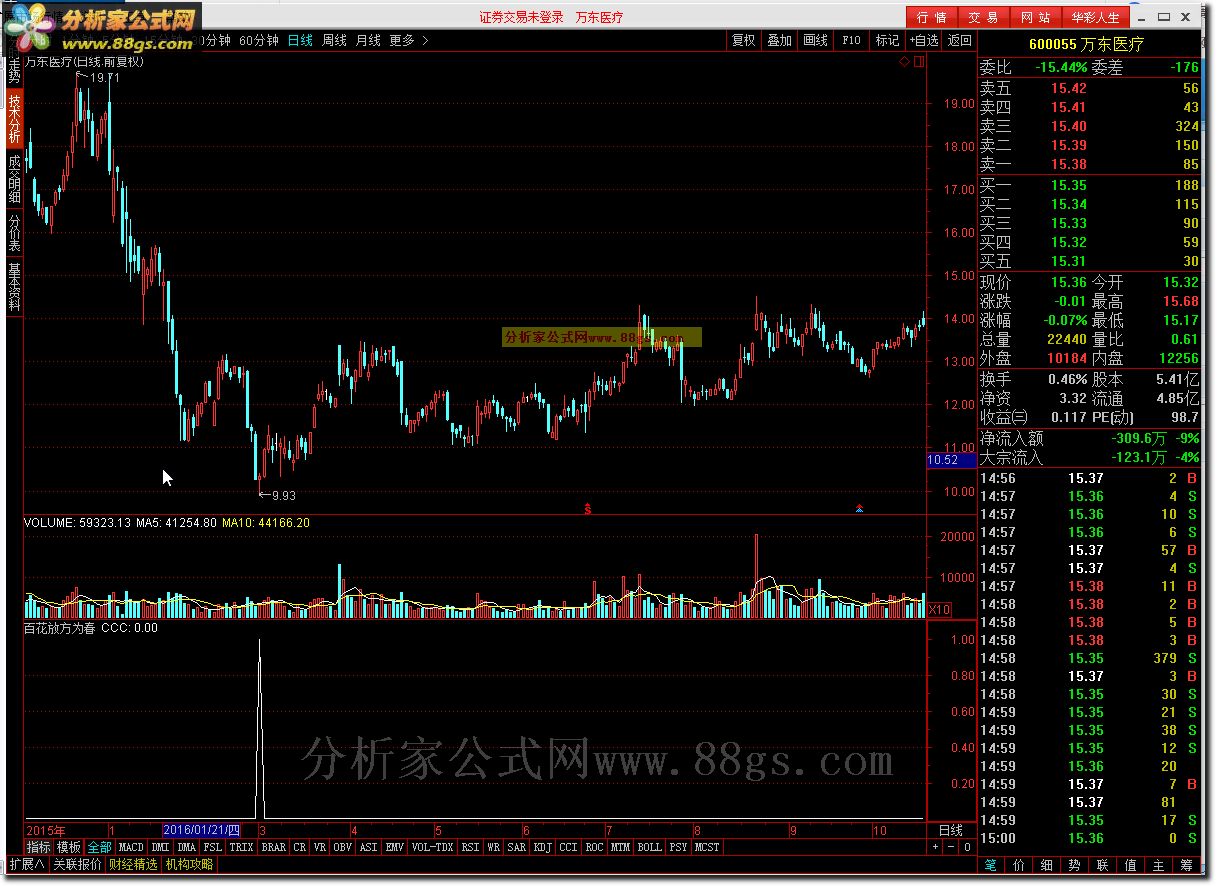The image size is (1217, 886).
Task: Open the 分价表 side tab
Action: [14, 234]
